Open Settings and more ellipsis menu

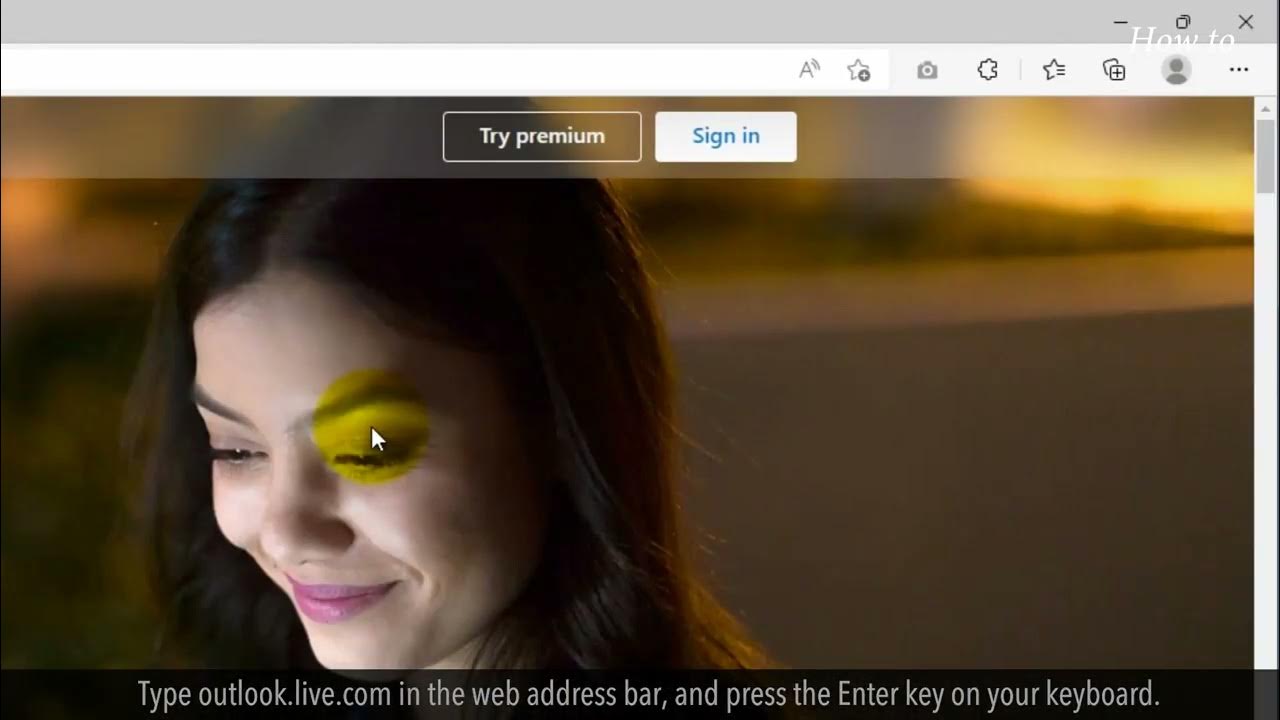coord(1239,70)
